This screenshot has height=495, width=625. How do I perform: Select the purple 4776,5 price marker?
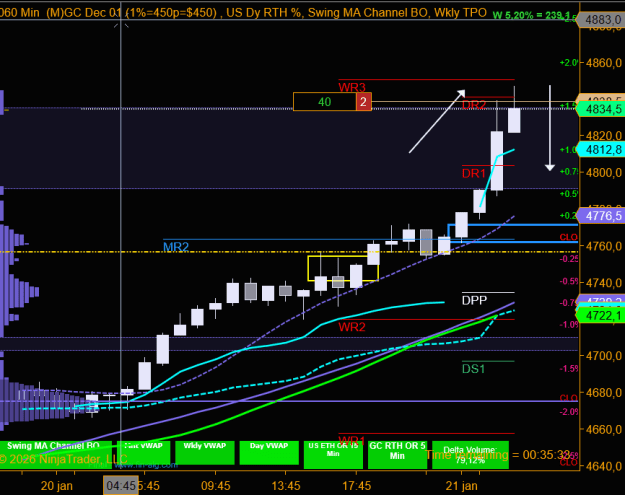pyautogui.click(x=601, y=216)
